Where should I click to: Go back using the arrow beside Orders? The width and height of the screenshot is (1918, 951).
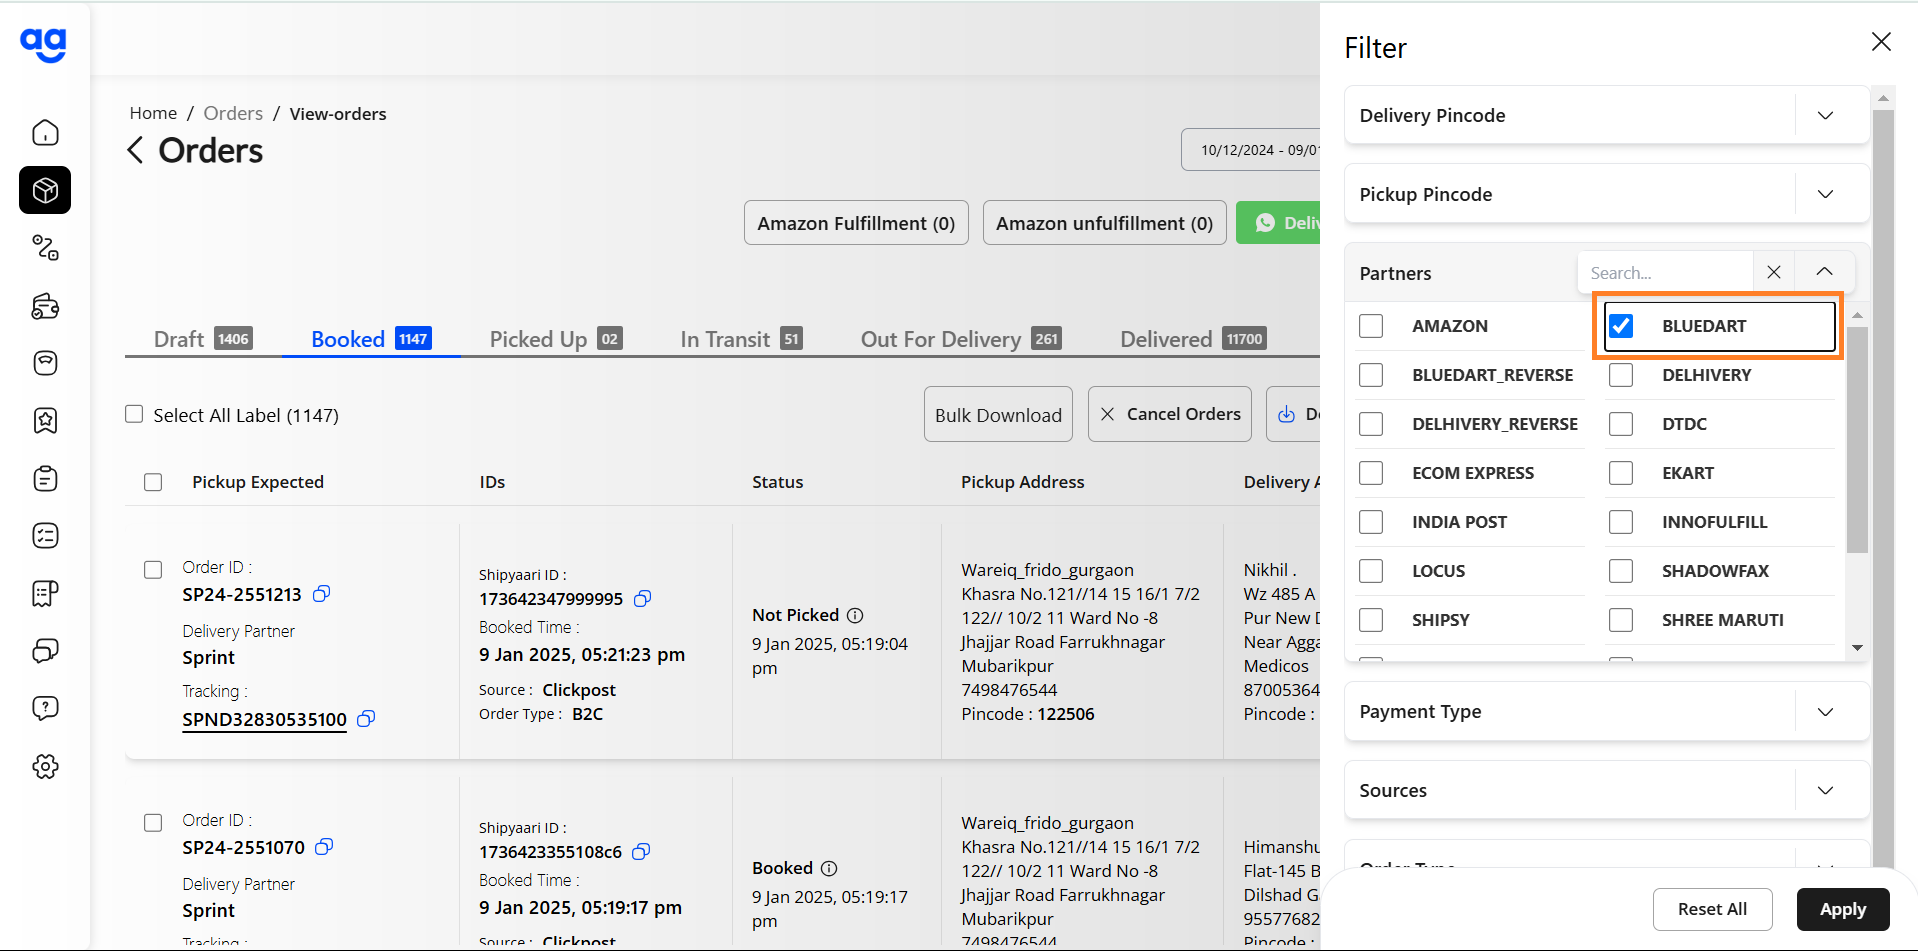pos(136,150)
